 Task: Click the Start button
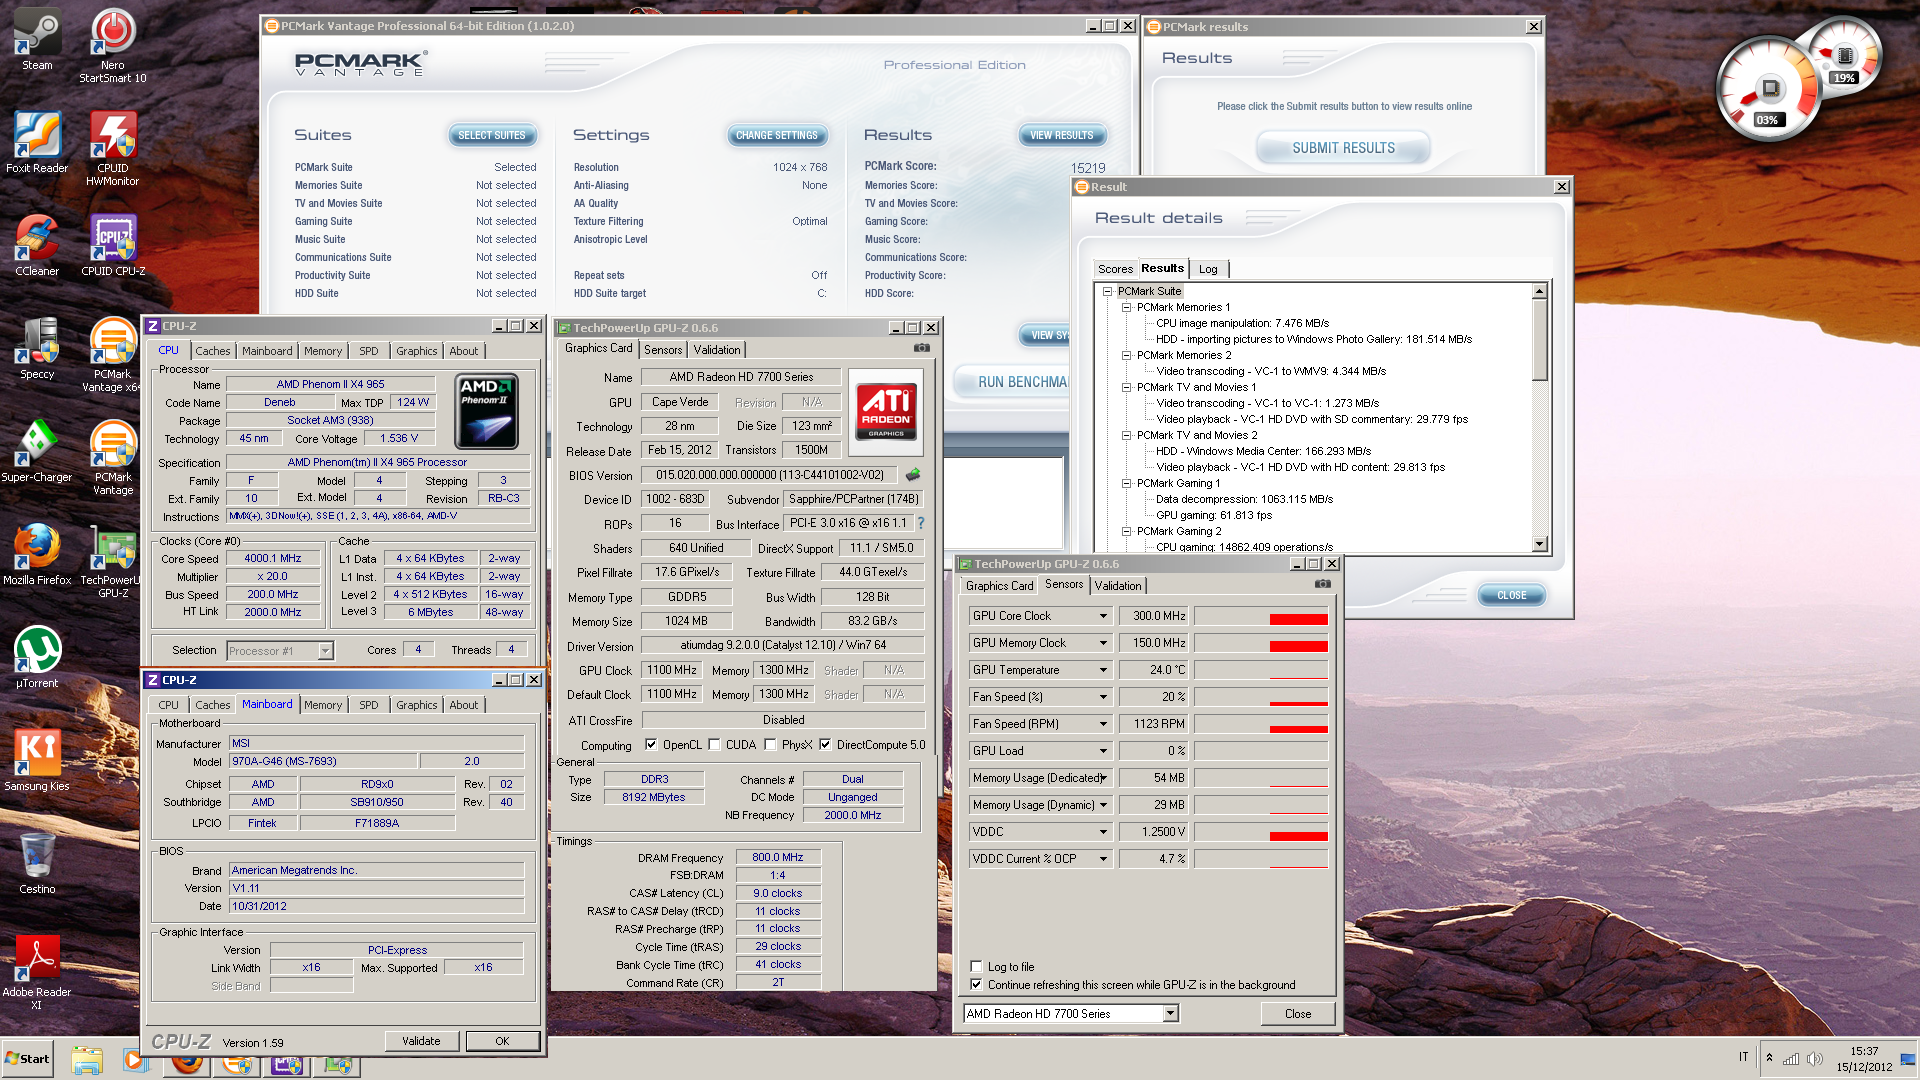coord(27,1059)
